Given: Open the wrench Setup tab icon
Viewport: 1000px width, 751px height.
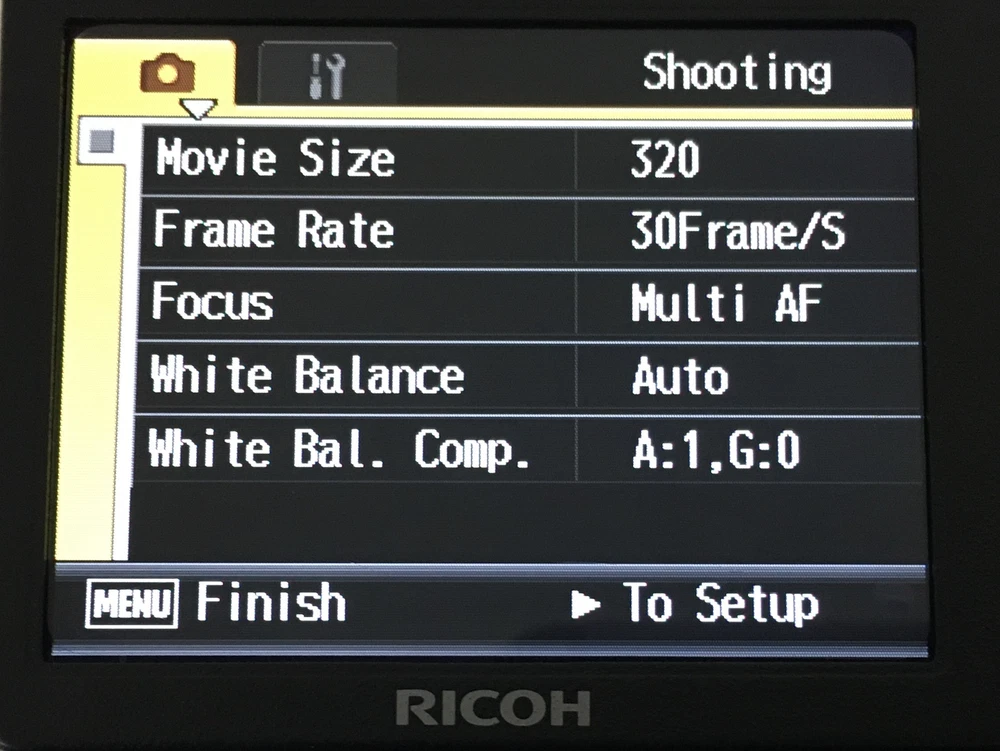Looking at the screenshot, I should [327, 76].
